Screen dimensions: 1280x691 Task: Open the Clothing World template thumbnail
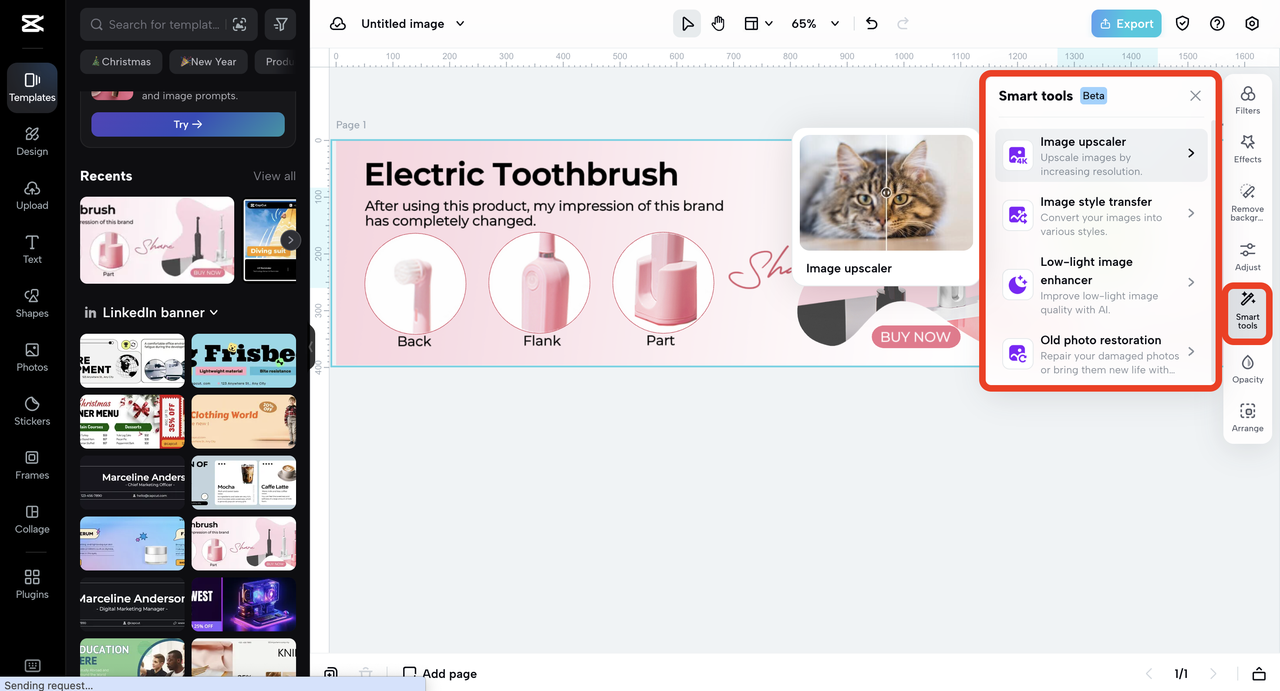[x=244, y=421]
